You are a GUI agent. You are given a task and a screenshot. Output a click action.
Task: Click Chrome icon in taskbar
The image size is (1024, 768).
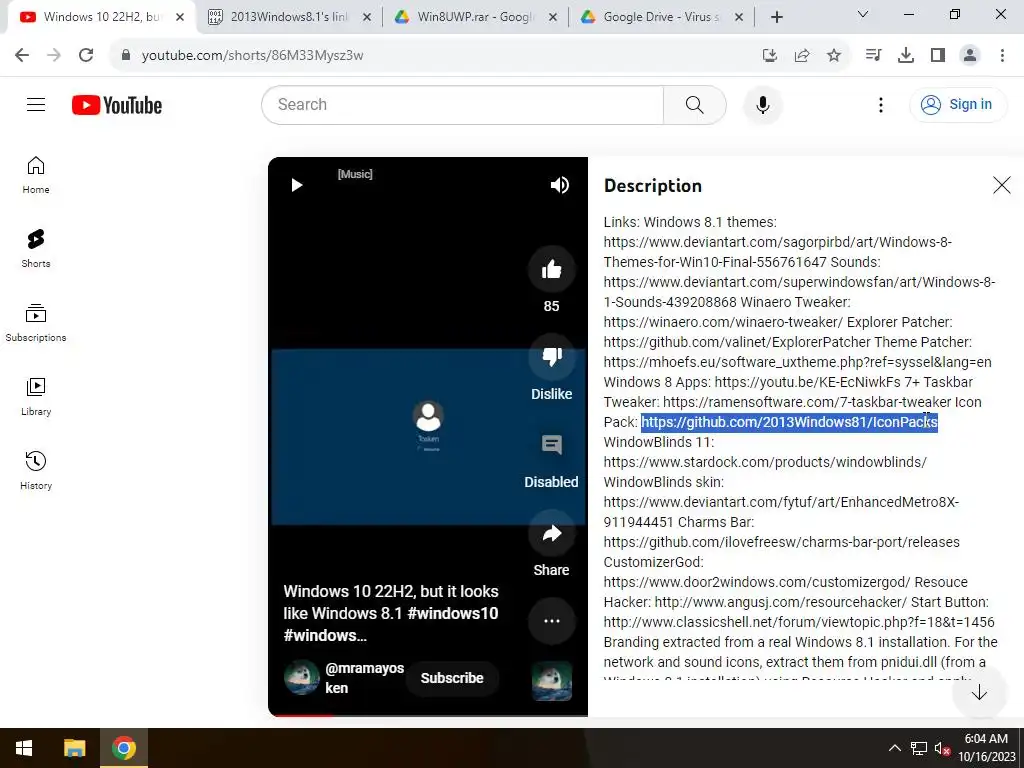click(123, 748)
